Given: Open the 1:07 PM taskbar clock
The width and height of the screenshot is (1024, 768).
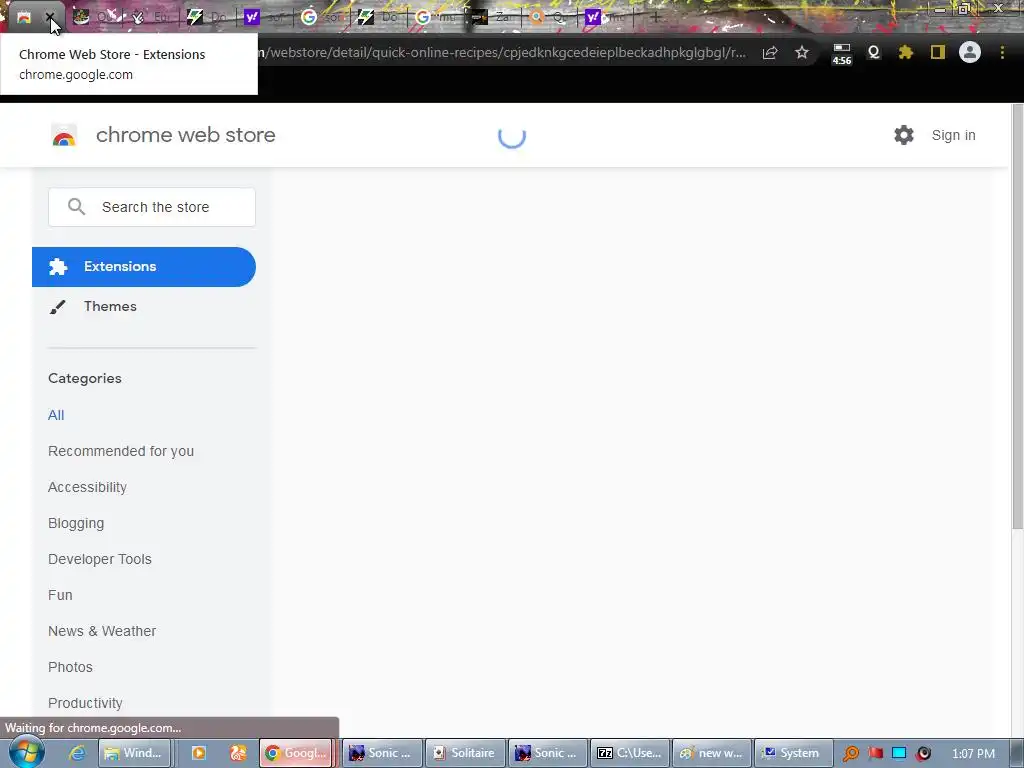Looking at the screenshot, I should [973, 753].
